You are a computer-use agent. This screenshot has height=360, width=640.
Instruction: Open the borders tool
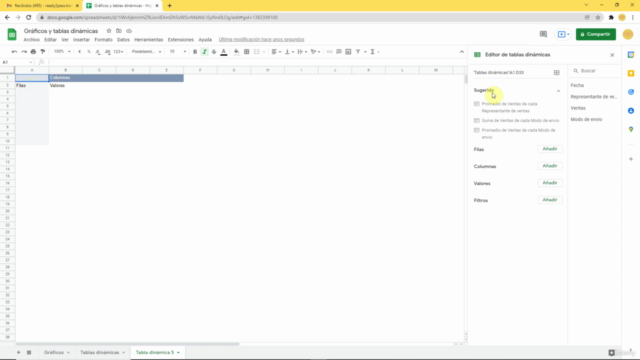pyautogui.click(x=247, y=52)
